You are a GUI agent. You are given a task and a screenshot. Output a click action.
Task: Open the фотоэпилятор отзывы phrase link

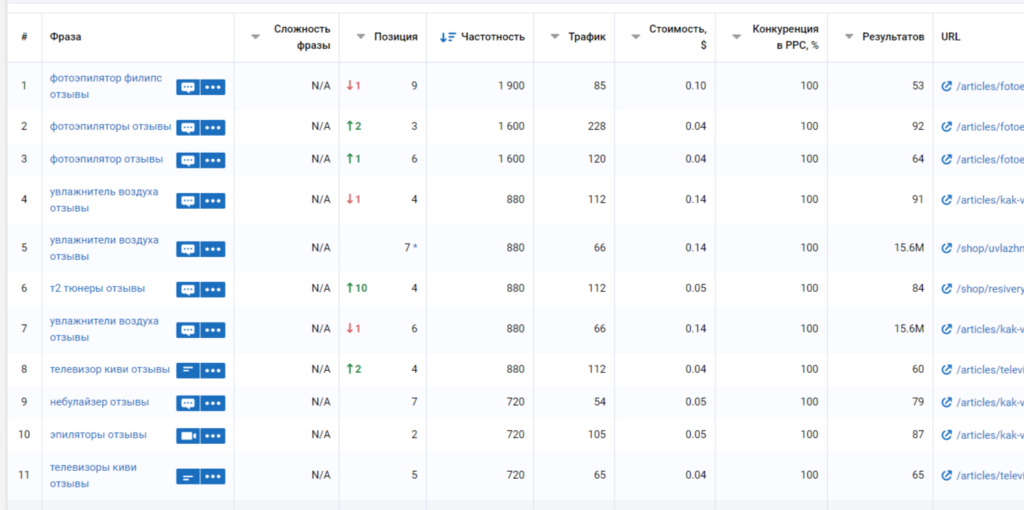(106, 159)
